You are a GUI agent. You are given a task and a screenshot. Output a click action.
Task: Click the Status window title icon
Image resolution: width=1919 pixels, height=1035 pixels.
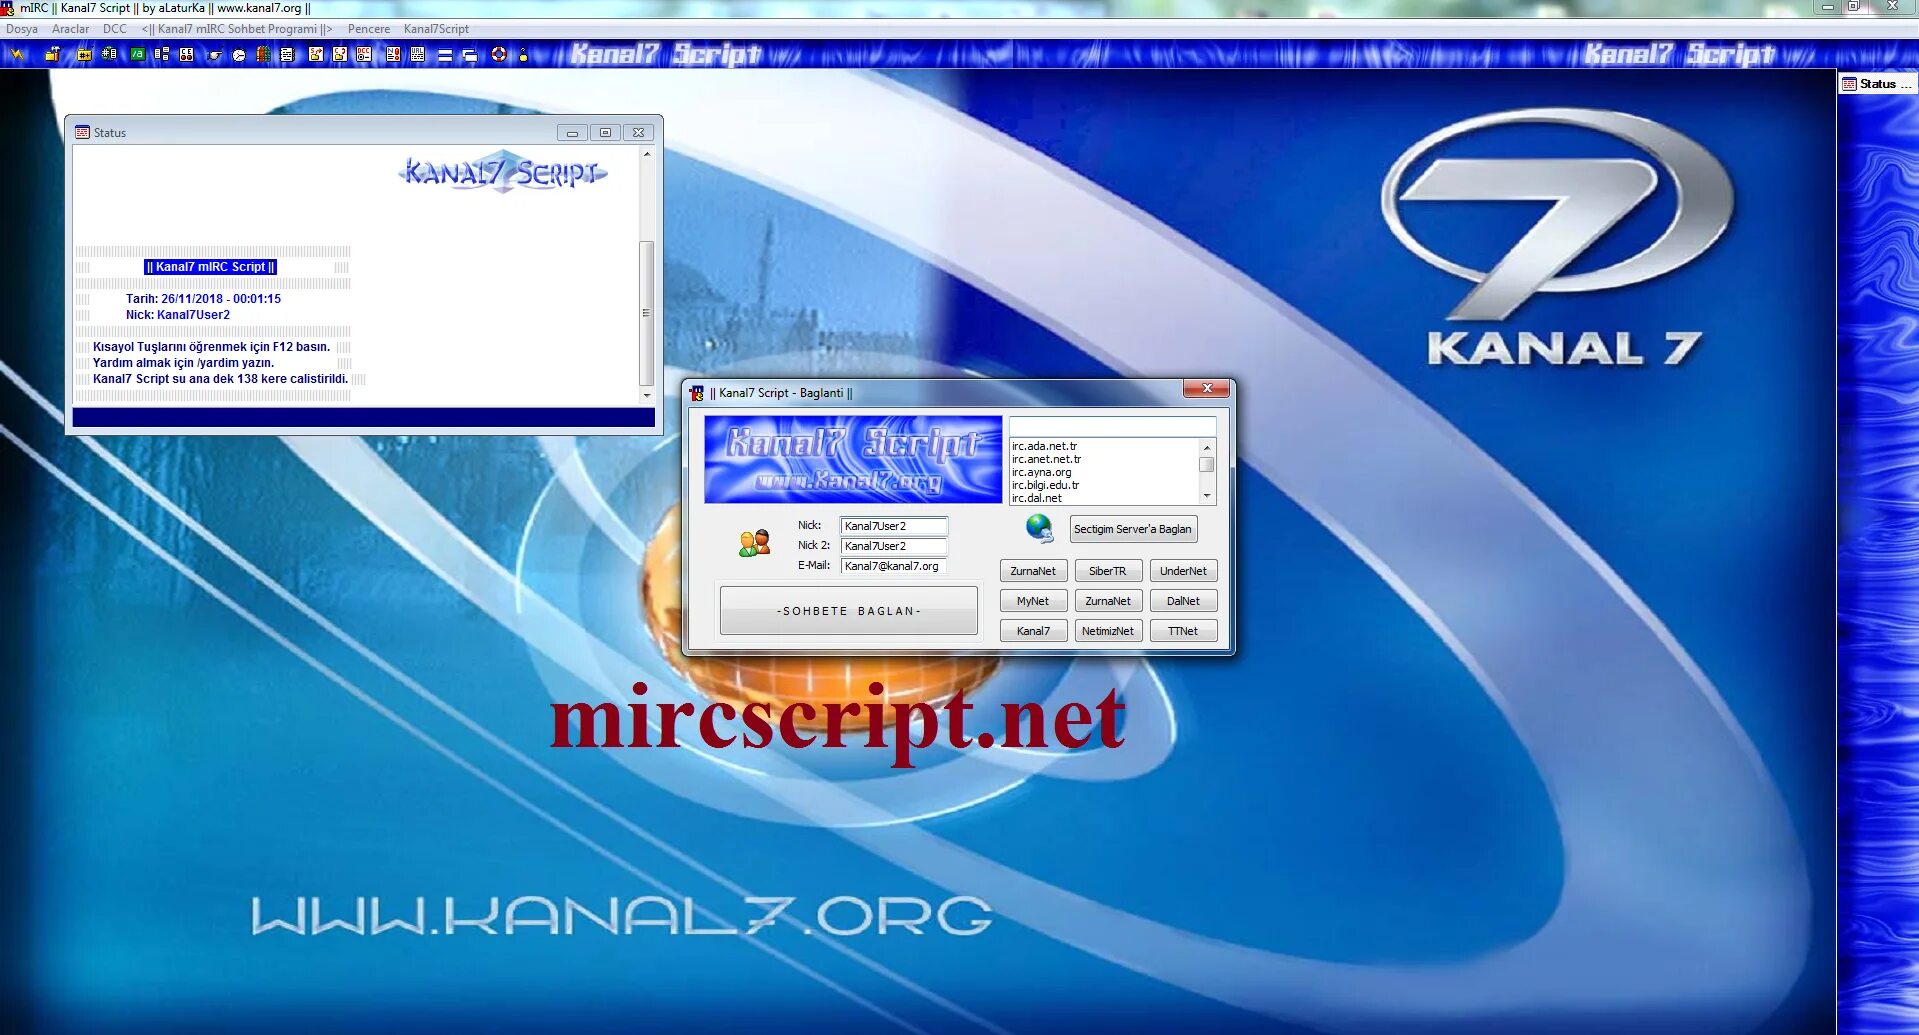click(x=83, y=132)
